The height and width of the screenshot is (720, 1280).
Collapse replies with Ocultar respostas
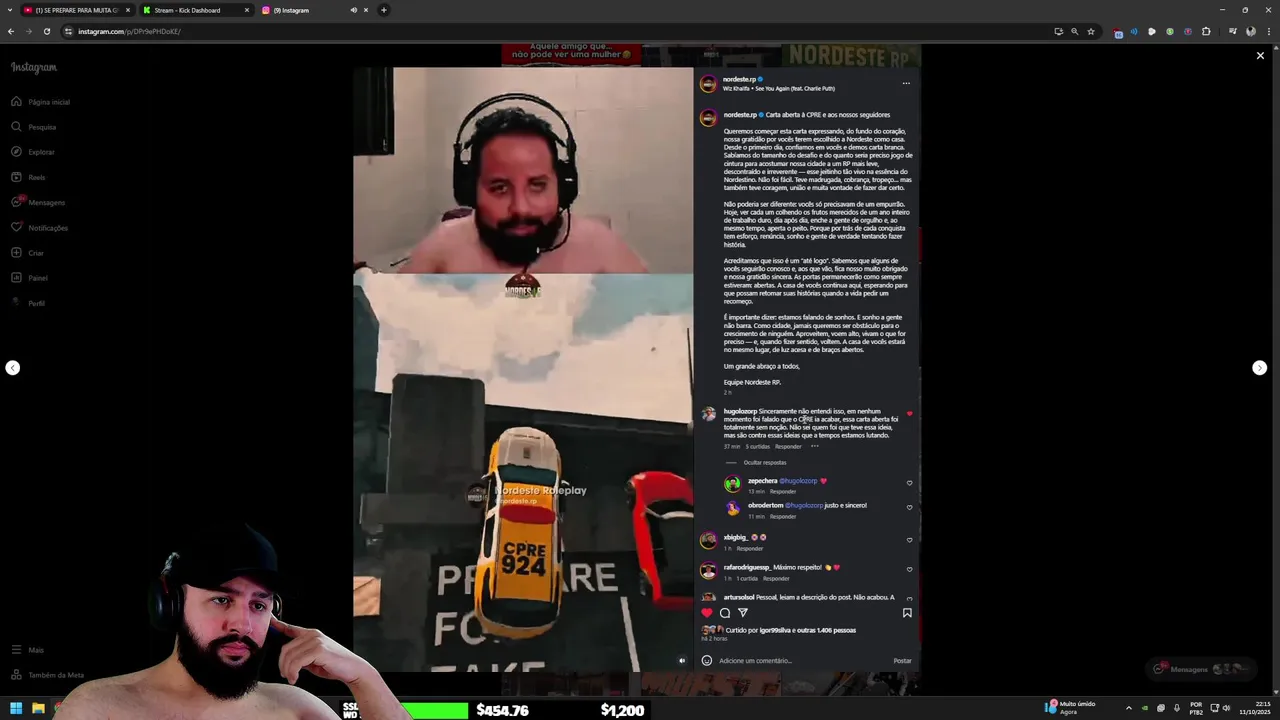point(764,463)
